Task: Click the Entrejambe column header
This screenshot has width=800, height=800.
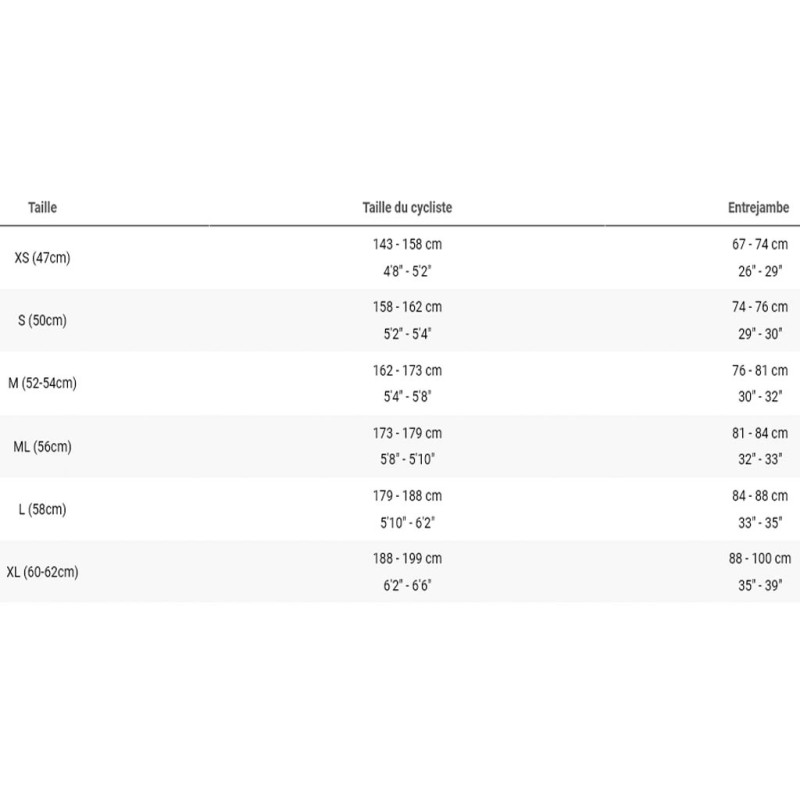Action: click(758, 208)
